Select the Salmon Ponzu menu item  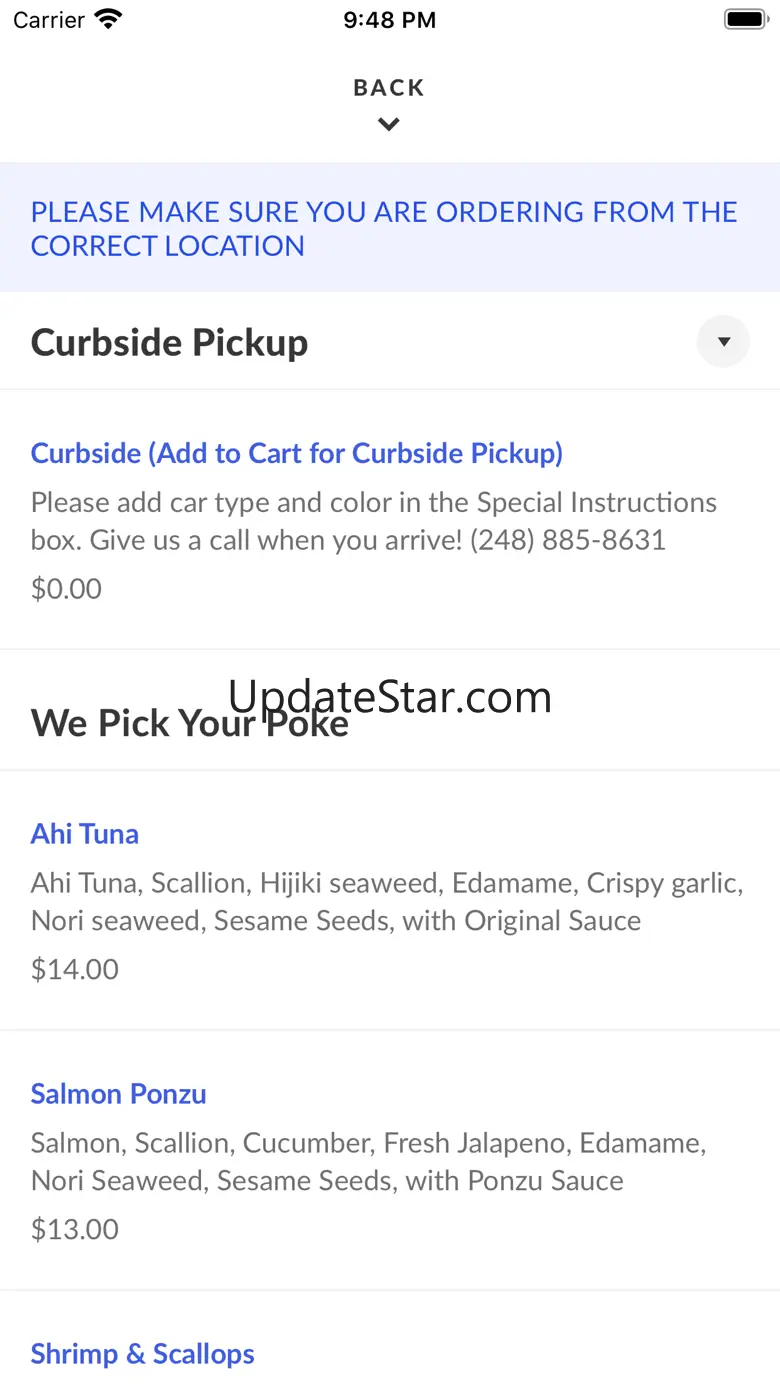click(x=119, y=1094)
